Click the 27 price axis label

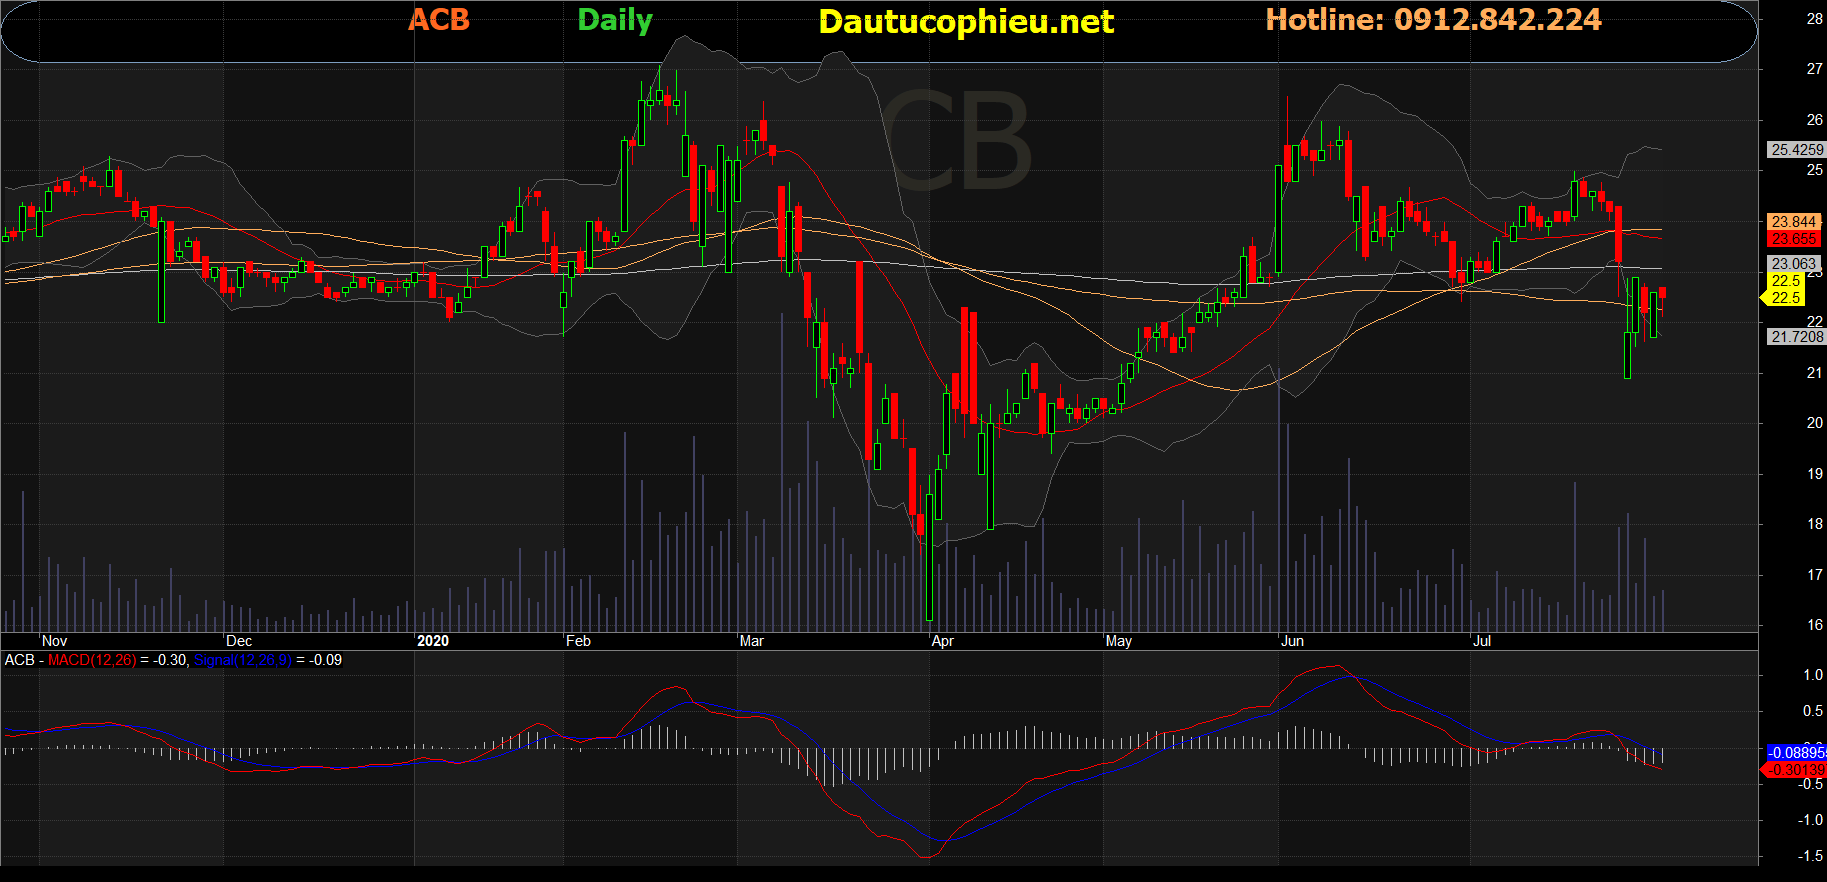coord(1814,69)
